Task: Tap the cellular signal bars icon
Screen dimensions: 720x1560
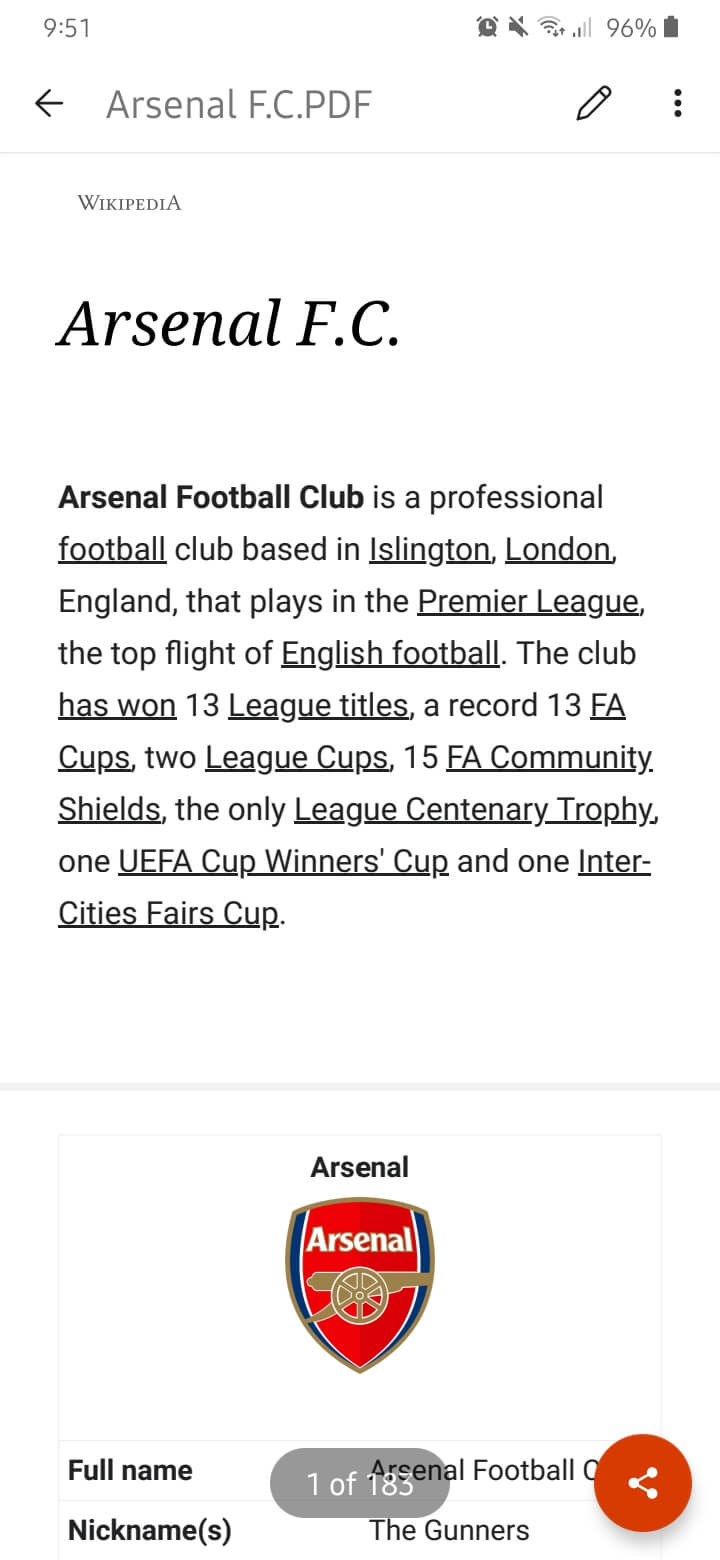Action: click(582, 28)
